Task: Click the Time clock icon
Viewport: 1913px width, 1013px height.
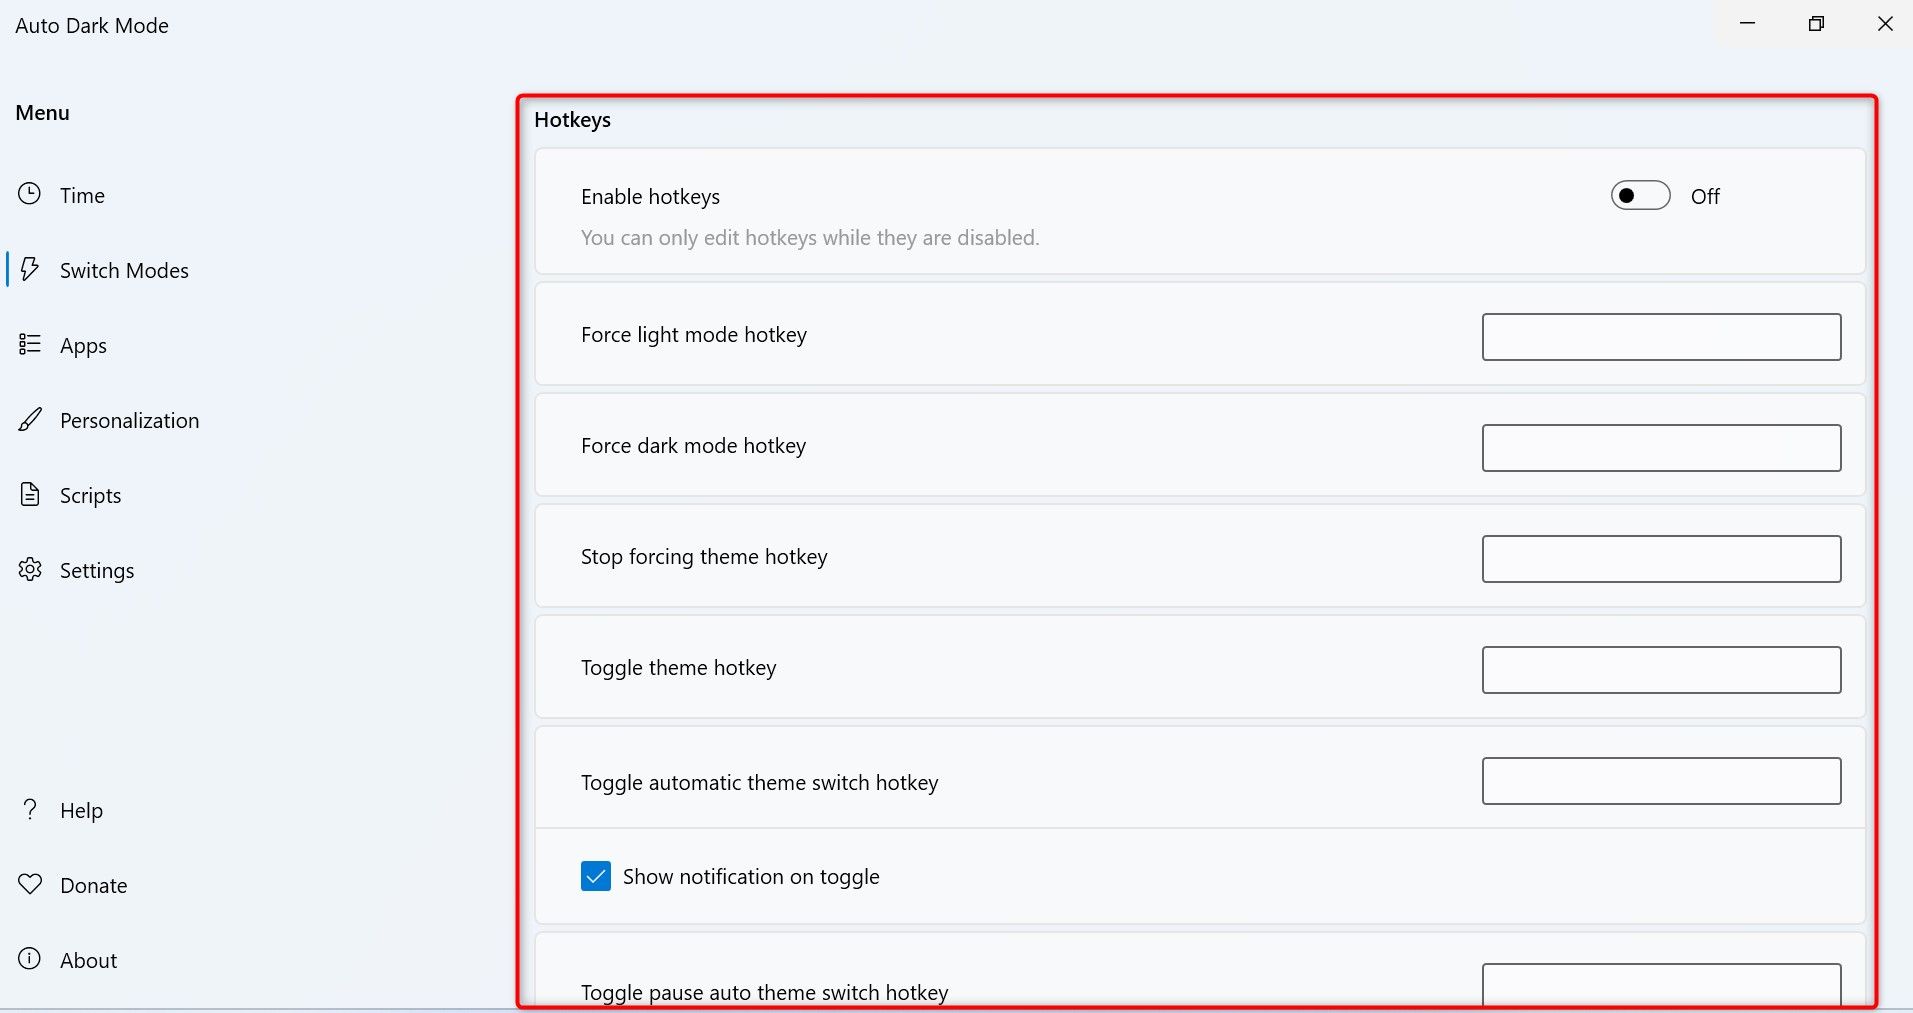Action: [30, 194]
